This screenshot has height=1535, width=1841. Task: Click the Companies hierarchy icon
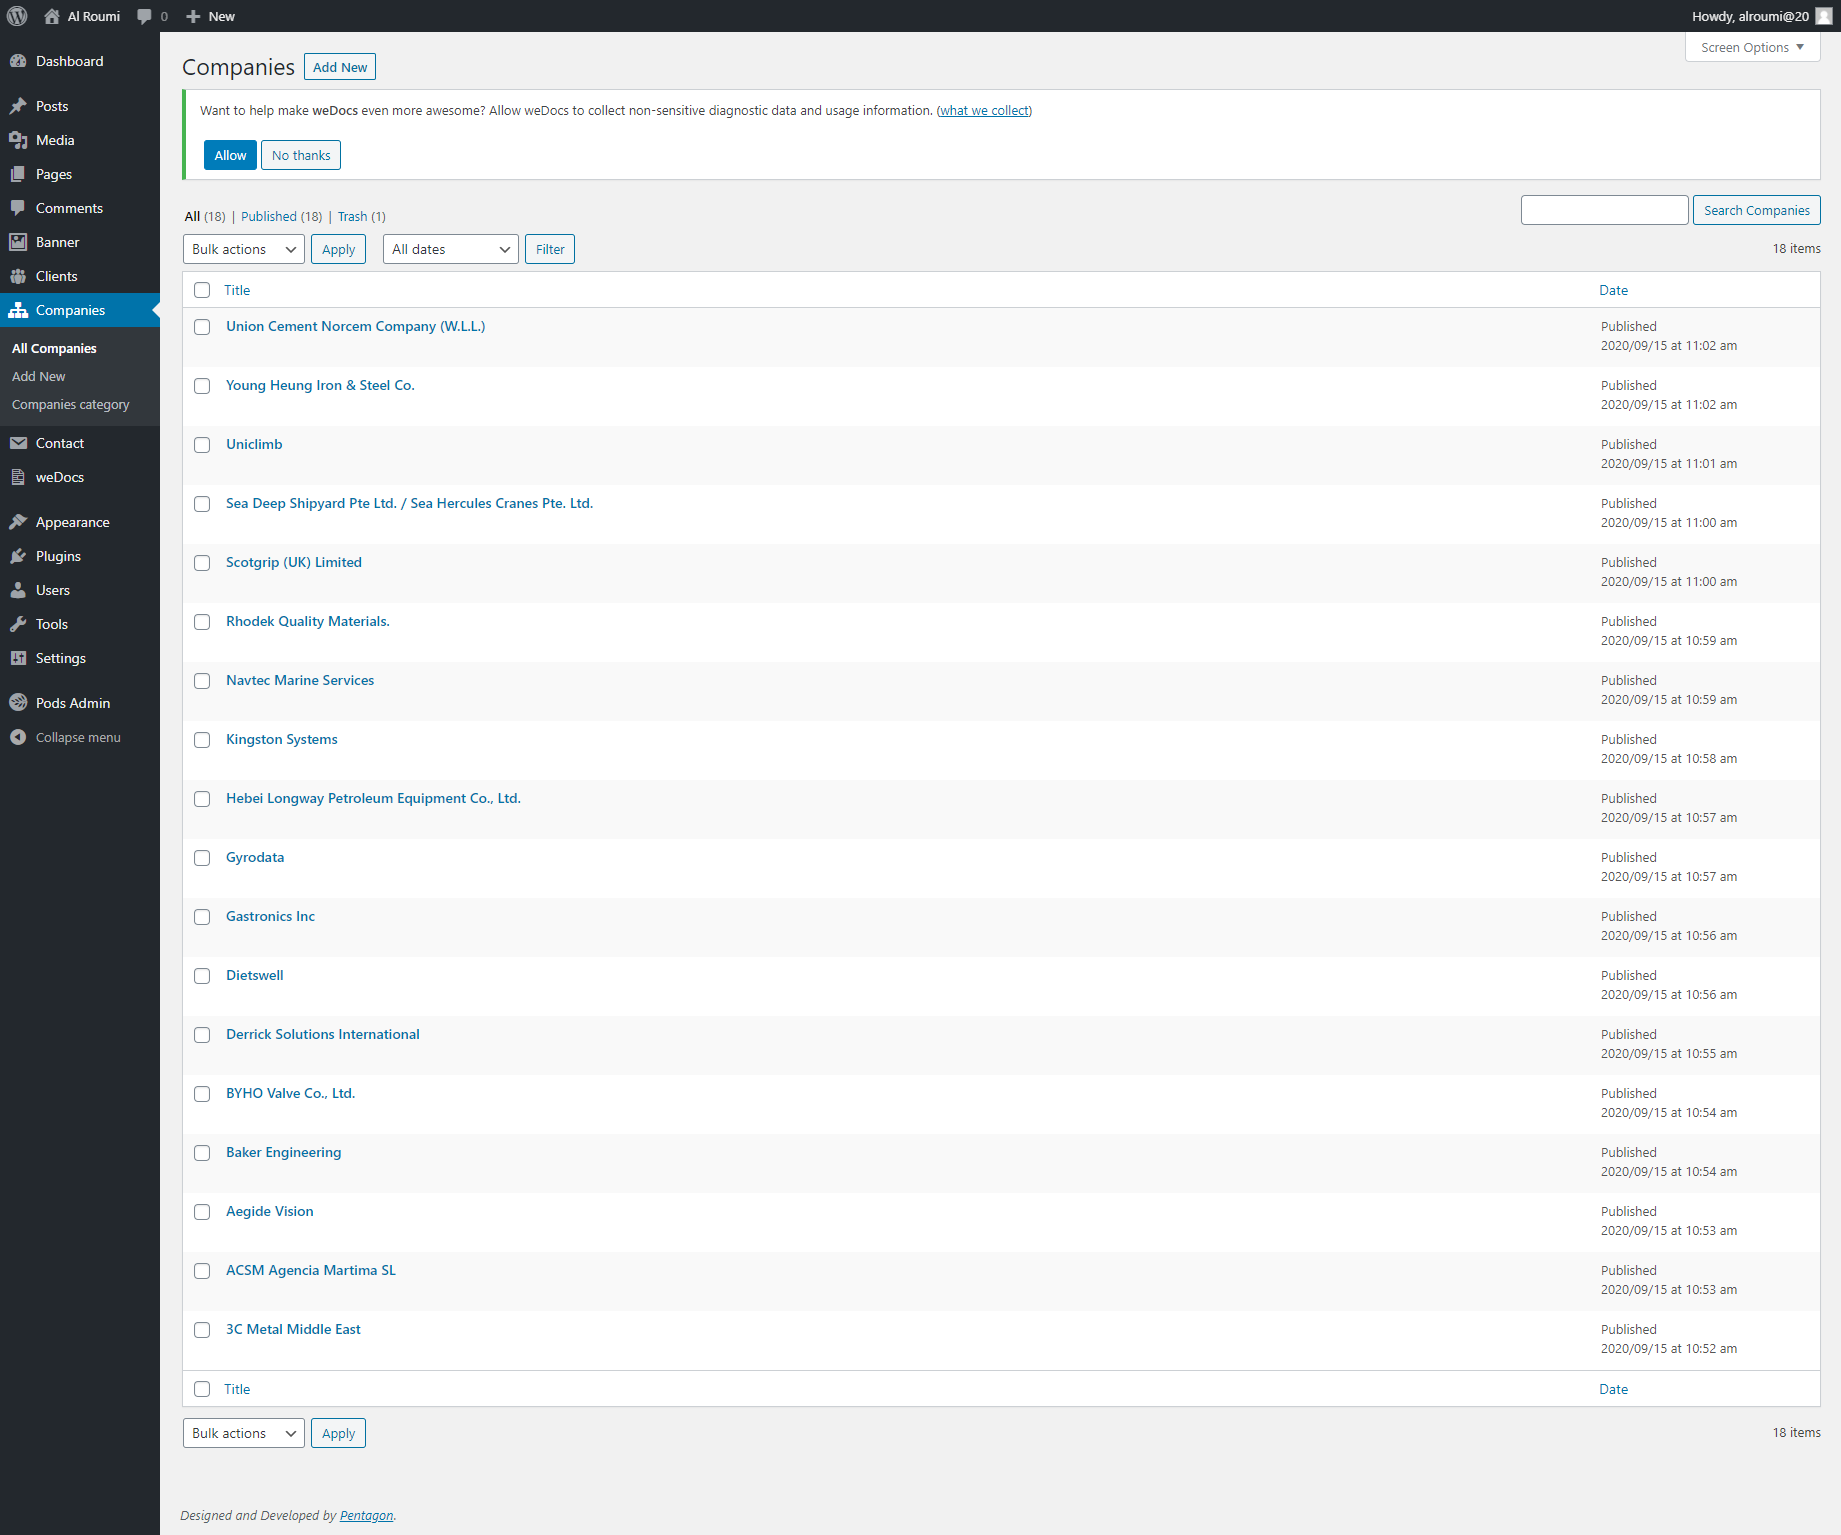18,310
